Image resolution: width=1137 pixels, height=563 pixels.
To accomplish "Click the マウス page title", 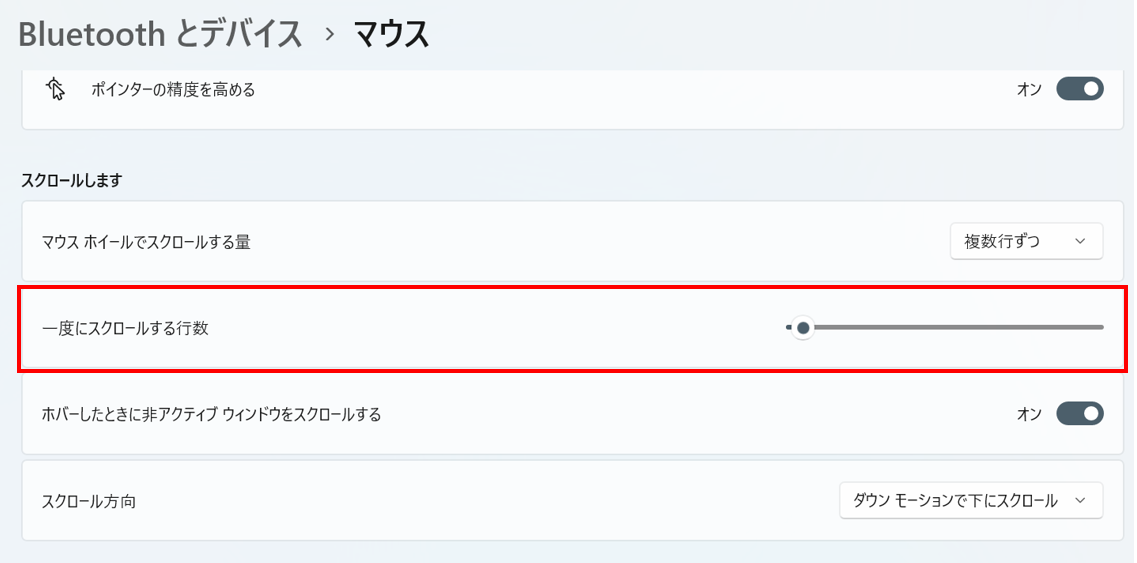I will tap(392, 35).
